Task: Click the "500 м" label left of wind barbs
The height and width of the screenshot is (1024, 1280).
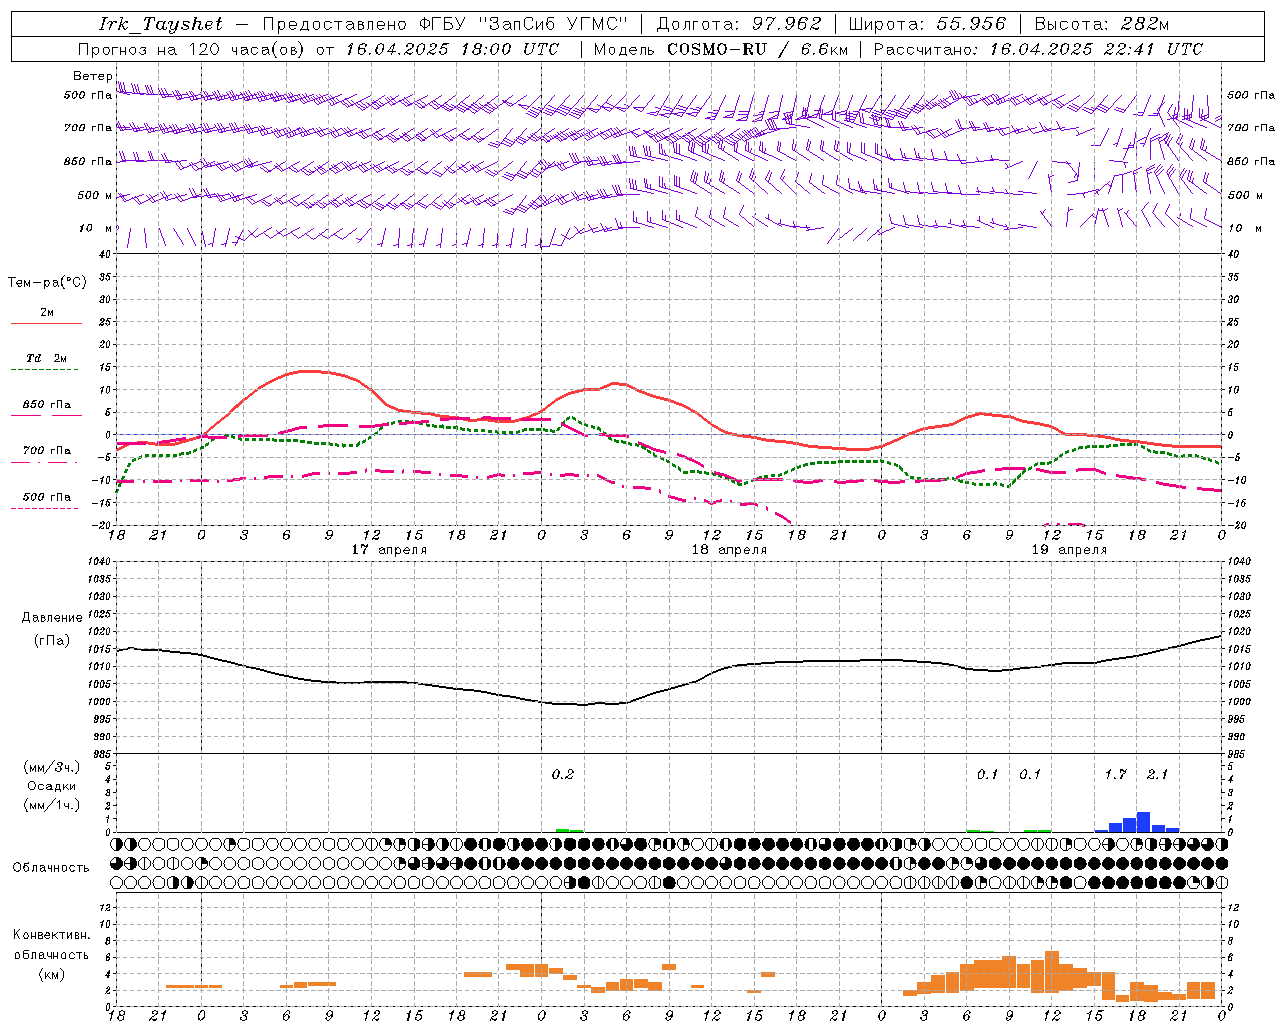Action: pos(95,195)
